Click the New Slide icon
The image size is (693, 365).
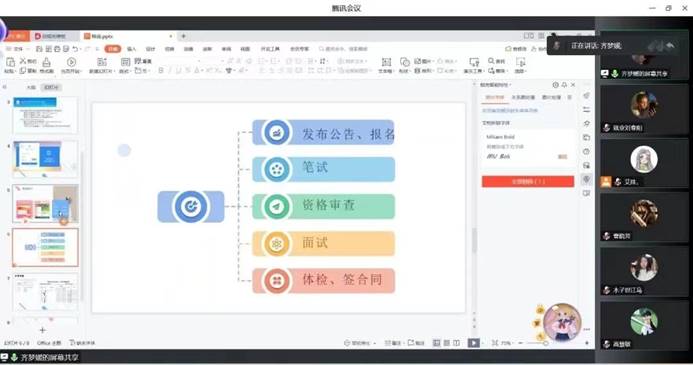(x=102, y=62)
